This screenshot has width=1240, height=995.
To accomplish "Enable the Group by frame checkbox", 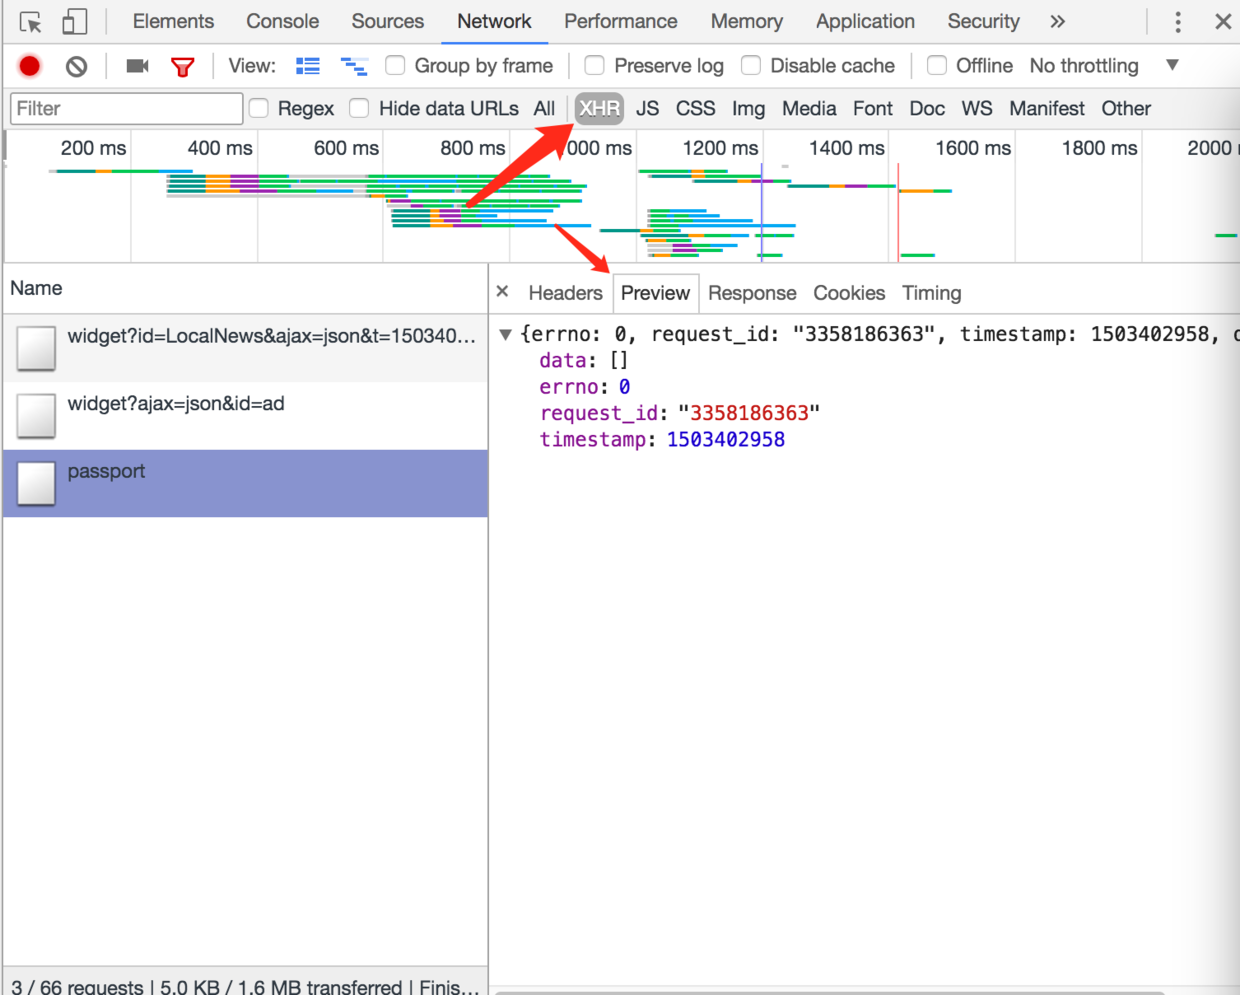I will [x=396, y=65].
